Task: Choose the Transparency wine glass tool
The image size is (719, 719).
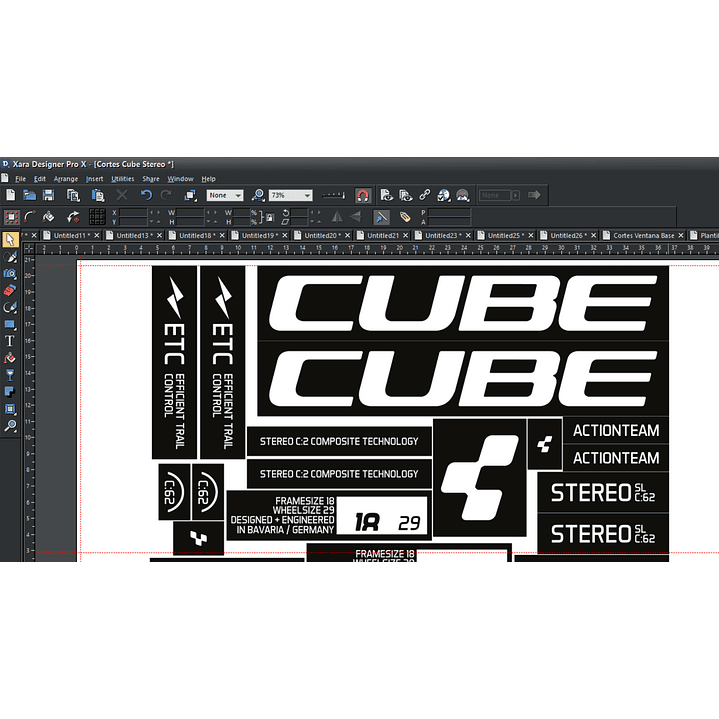Action: click(9, 375)
